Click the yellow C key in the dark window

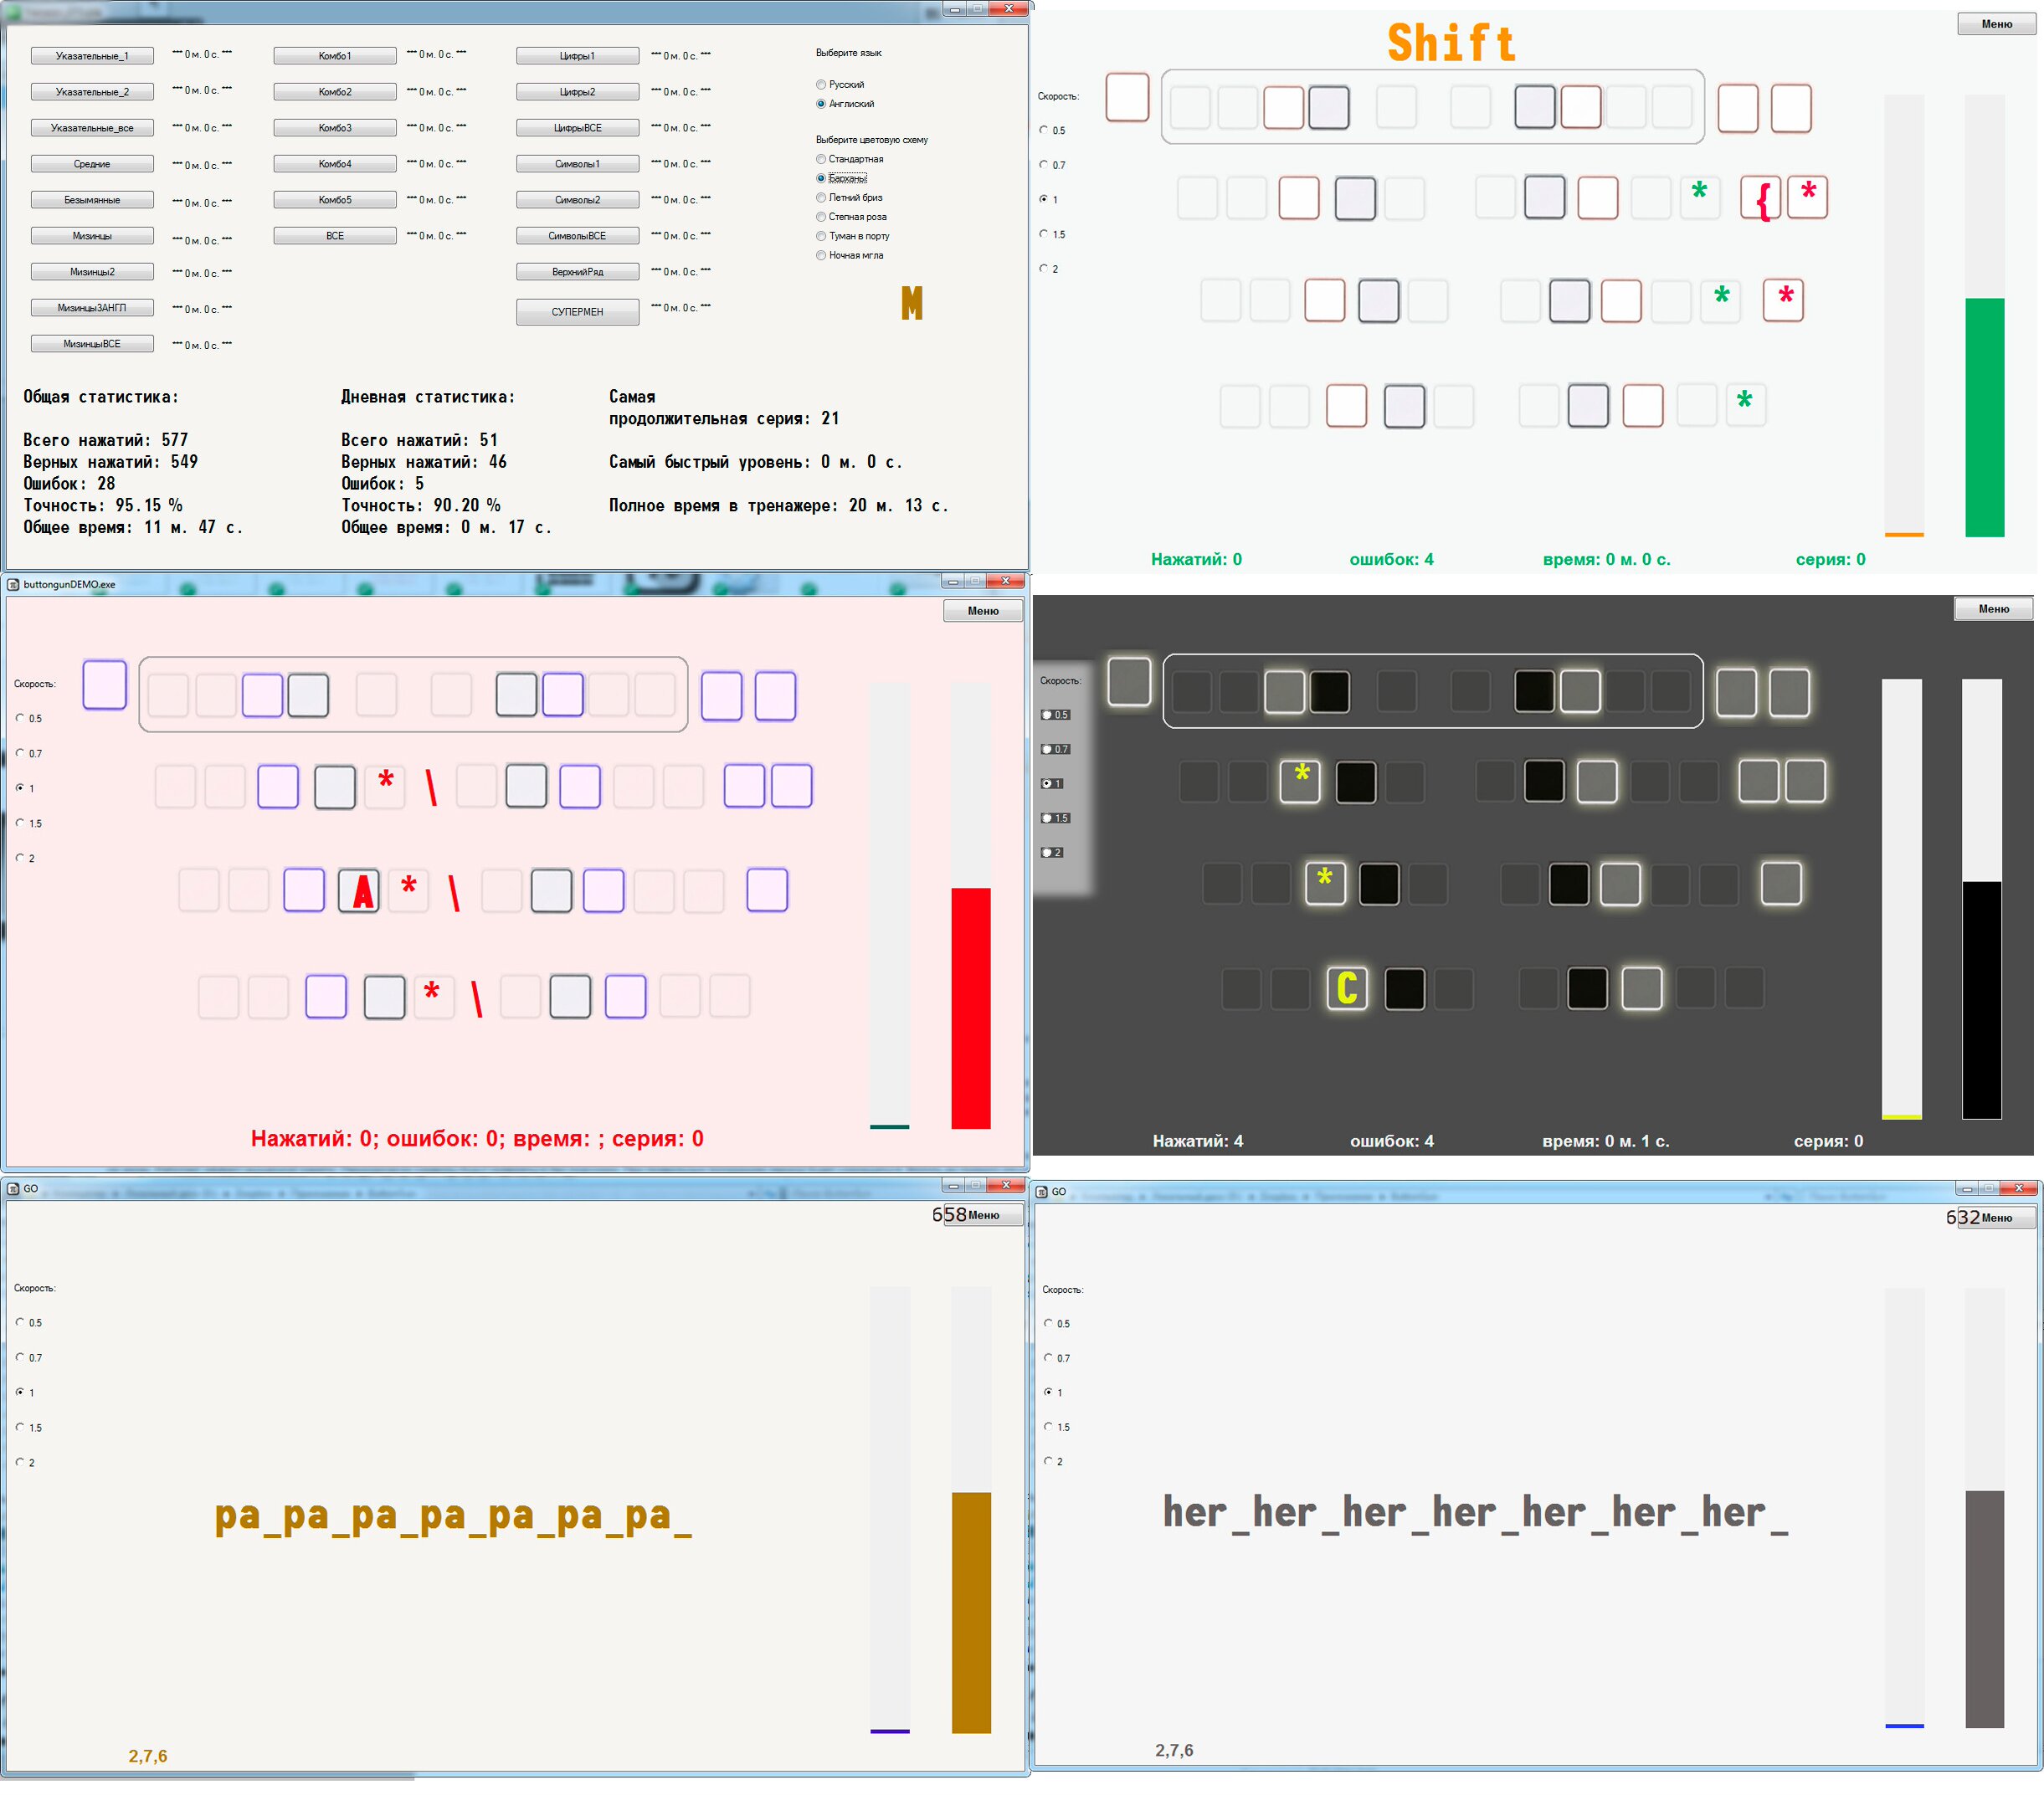coord(1346,988)
